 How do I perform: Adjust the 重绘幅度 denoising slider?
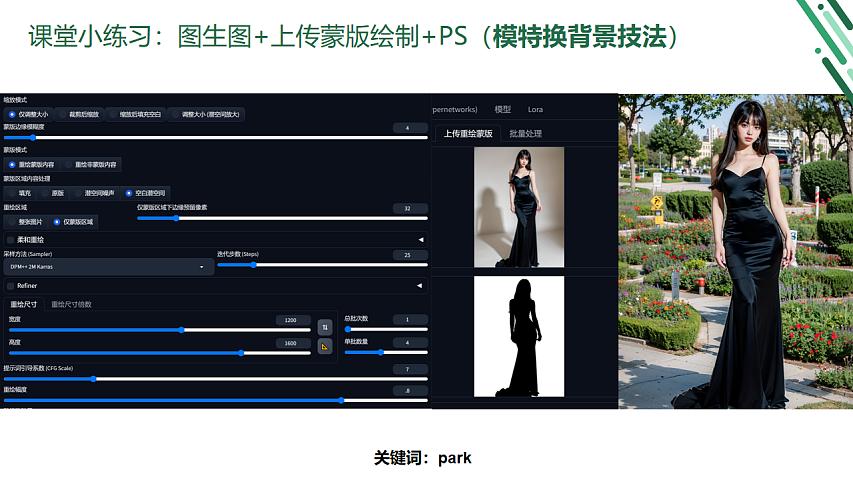point(215,401)
